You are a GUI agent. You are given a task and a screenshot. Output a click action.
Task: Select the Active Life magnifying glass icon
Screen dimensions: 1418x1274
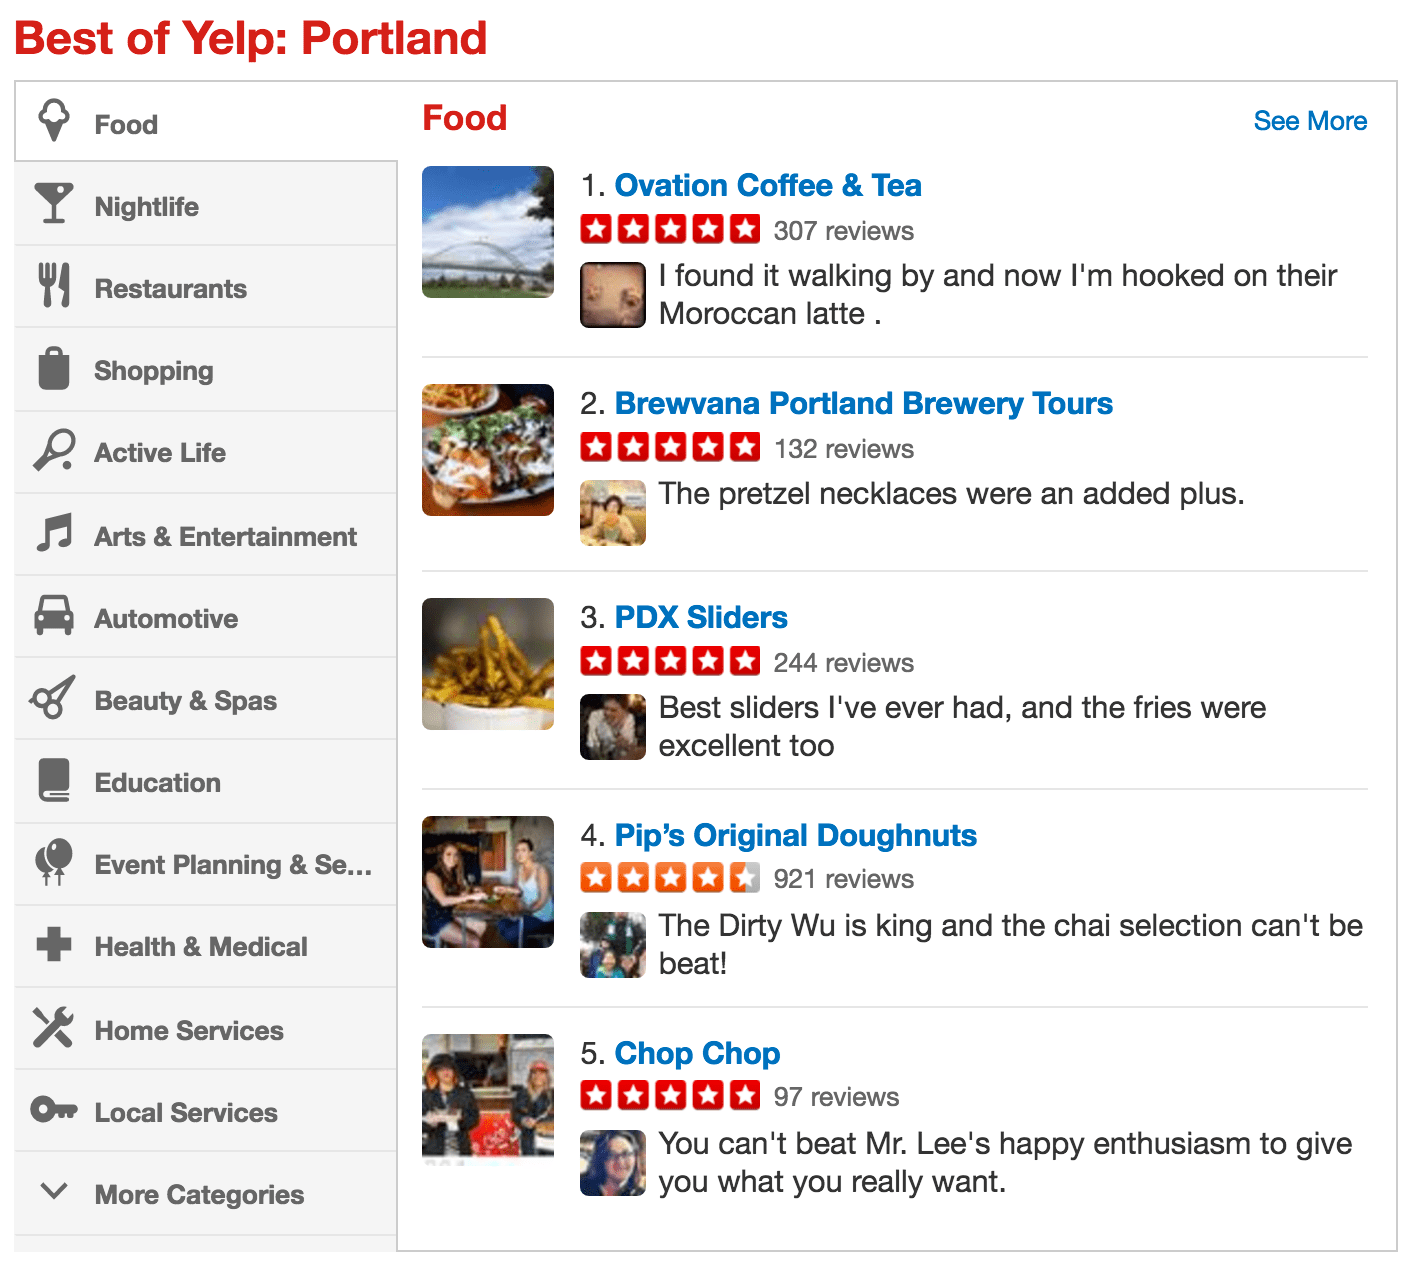[x=55, y=452]
